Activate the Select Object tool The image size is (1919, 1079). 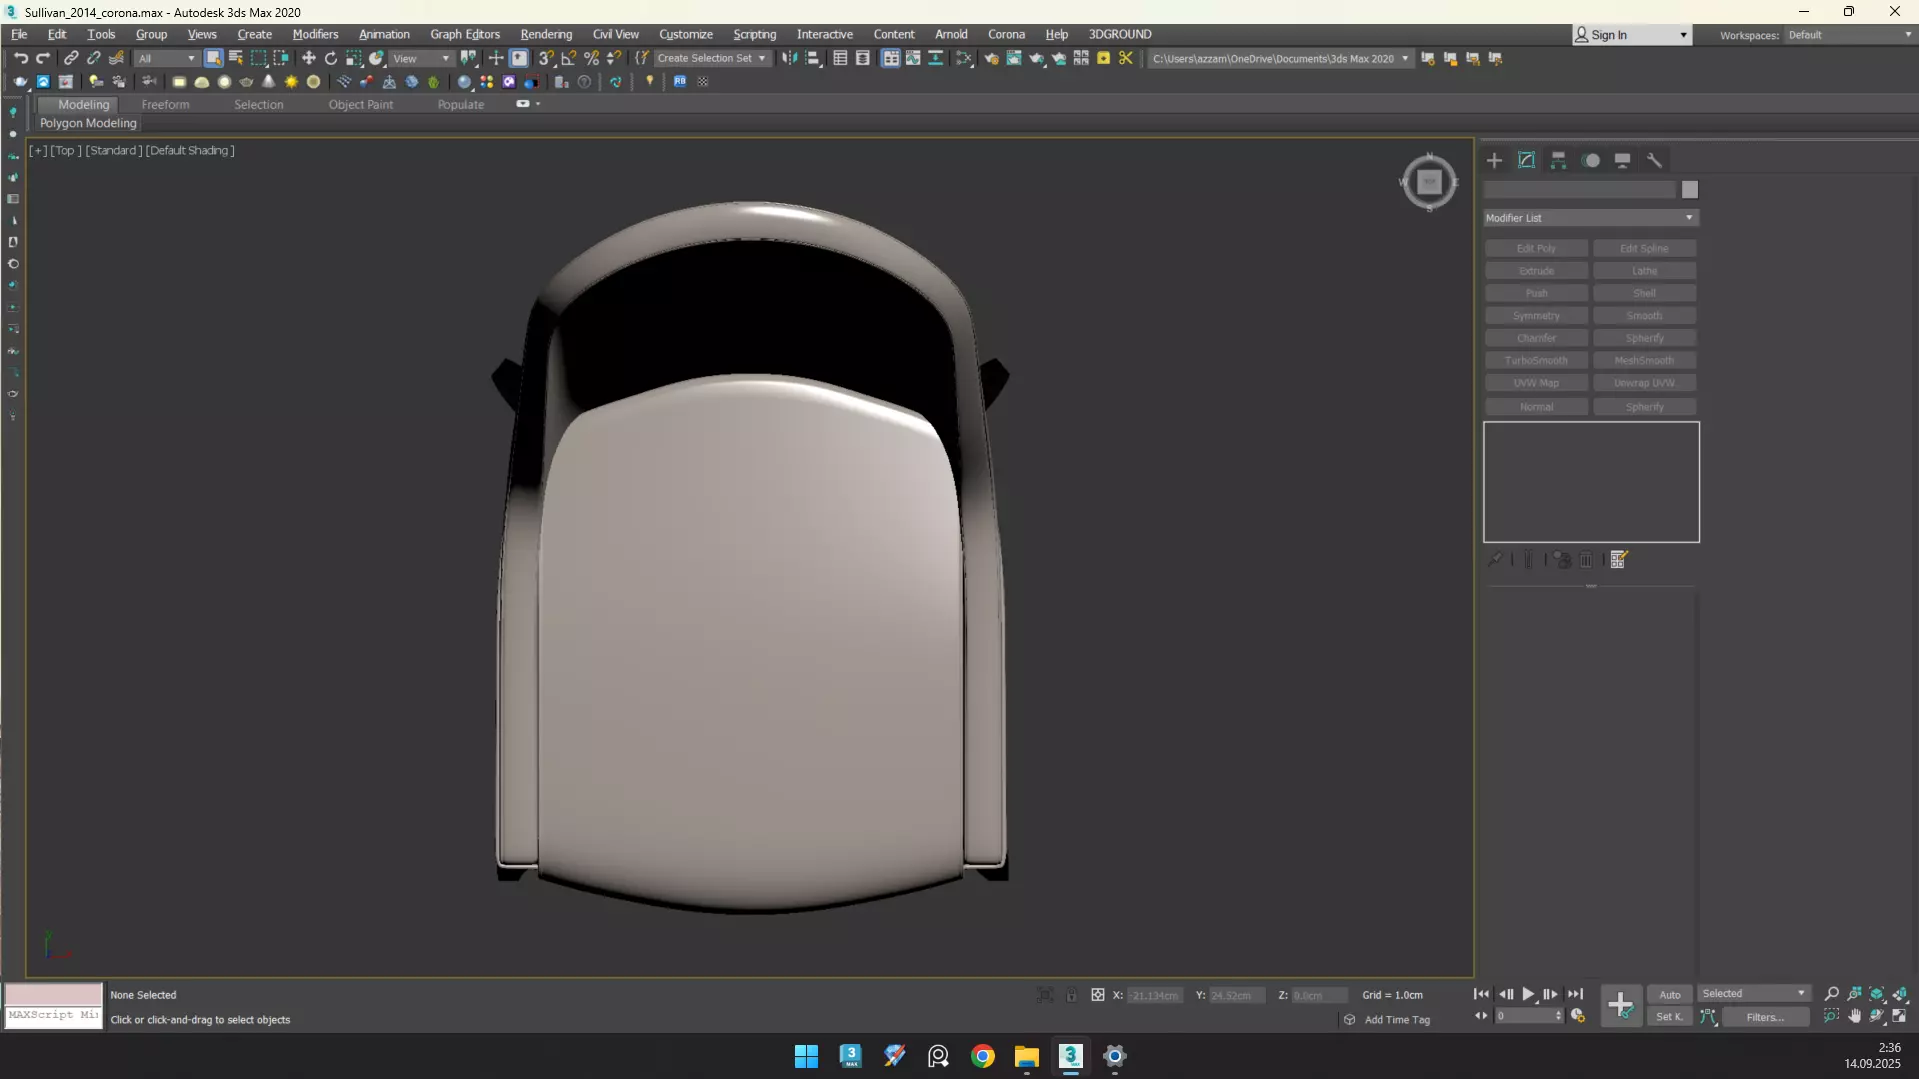pos(213,58)
